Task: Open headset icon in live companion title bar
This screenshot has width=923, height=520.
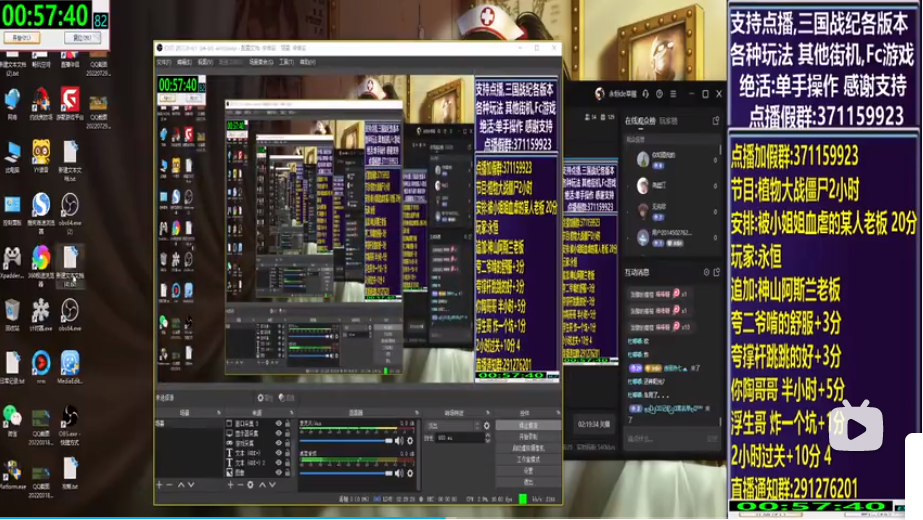Action: coord(646,94)
